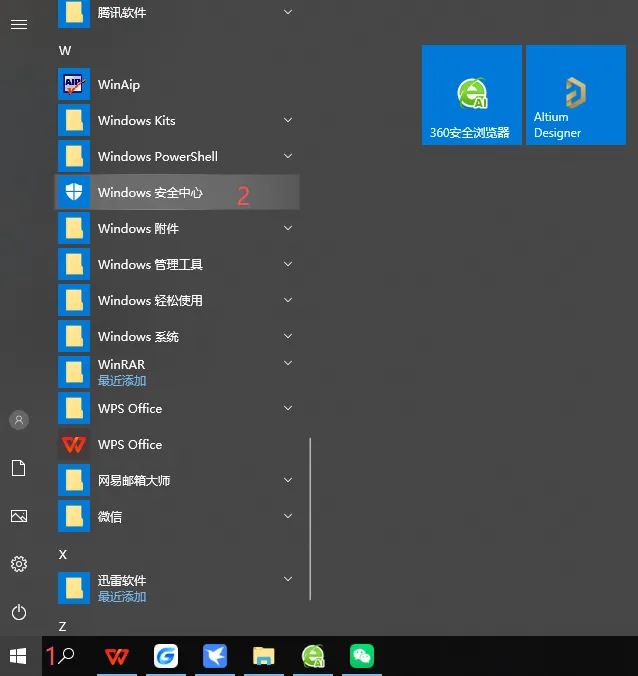Expand the Windows Kits folder
This screenshot has width=638, height=676.
click(288, 120)
